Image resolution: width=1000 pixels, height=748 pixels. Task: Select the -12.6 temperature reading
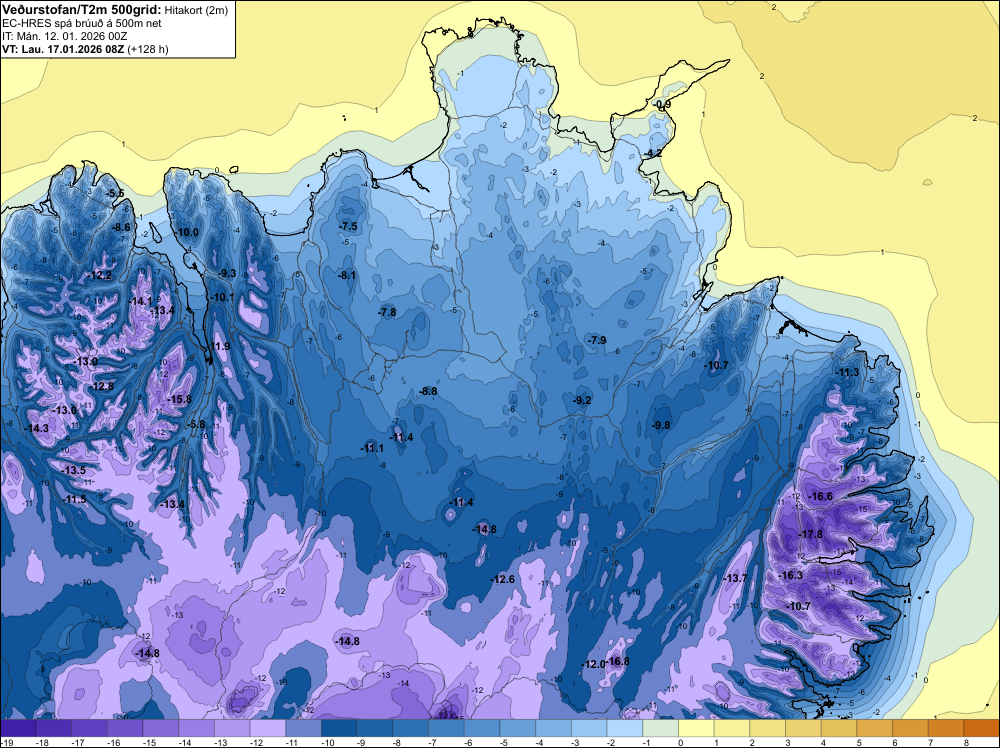503,579
